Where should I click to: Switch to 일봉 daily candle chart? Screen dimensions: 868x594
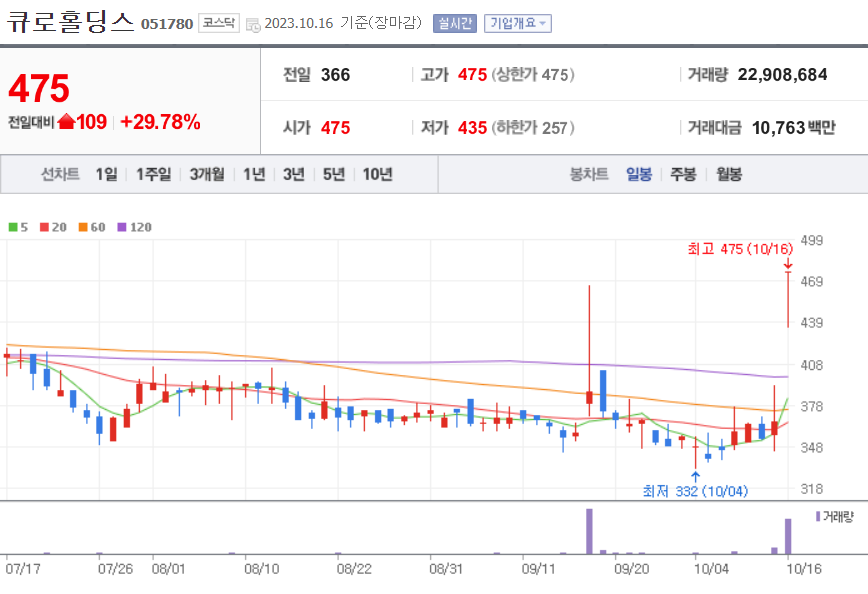click(639, 174)
